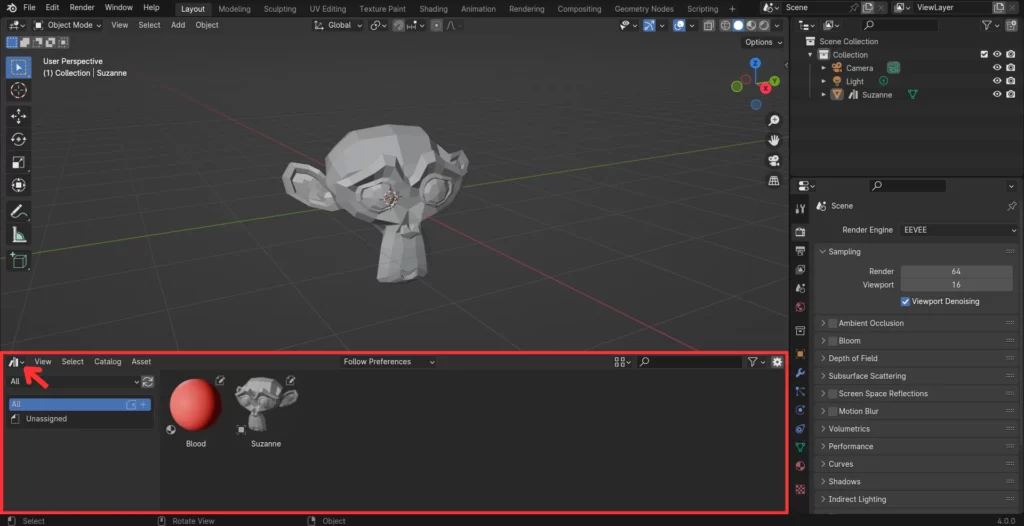Image resolution: width=1024 pixels, height=526 pixels.
Task: Enable Ambient Occlusion checkbox
Action: point(833,323)
